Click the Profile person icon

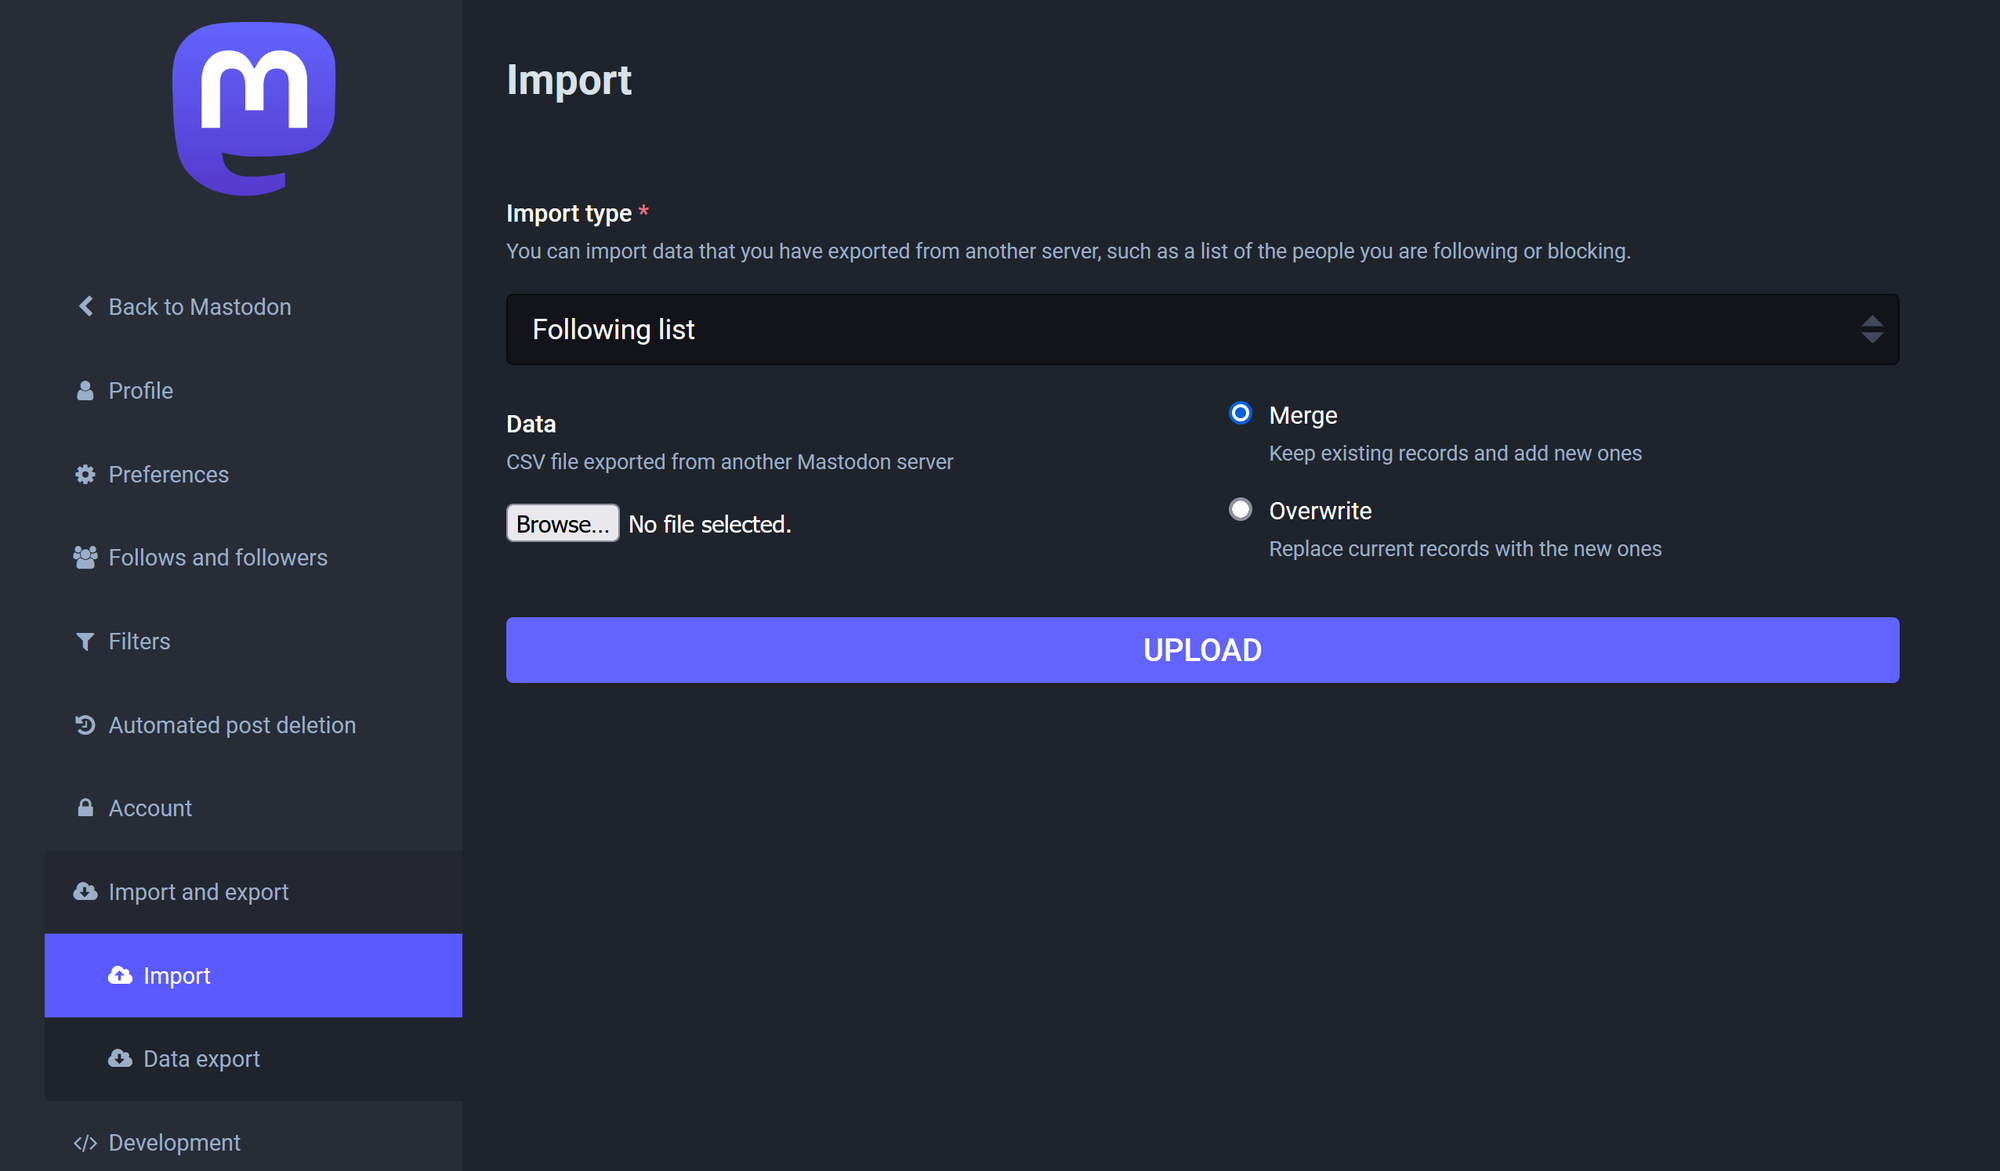click(x=85, y=391)
